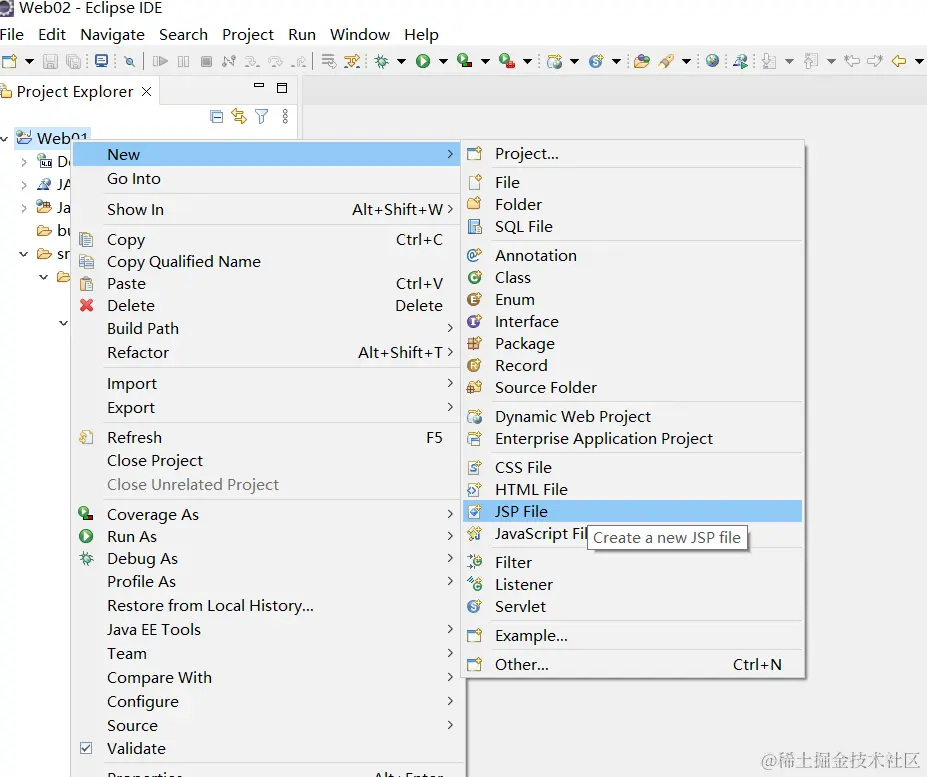Select Run As in the context menu
The height and width of the screenshot is (777, 927).
tap(267, 536)
